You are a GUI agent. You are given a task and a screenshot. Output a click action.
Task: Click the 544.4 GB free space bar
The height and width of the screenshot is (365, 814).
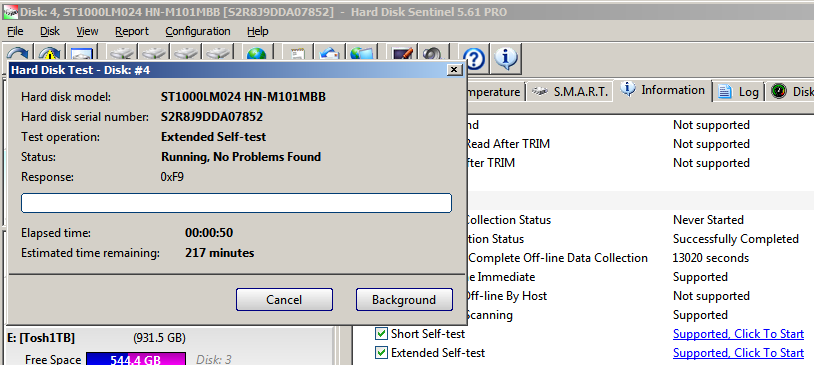coord(135,359)
